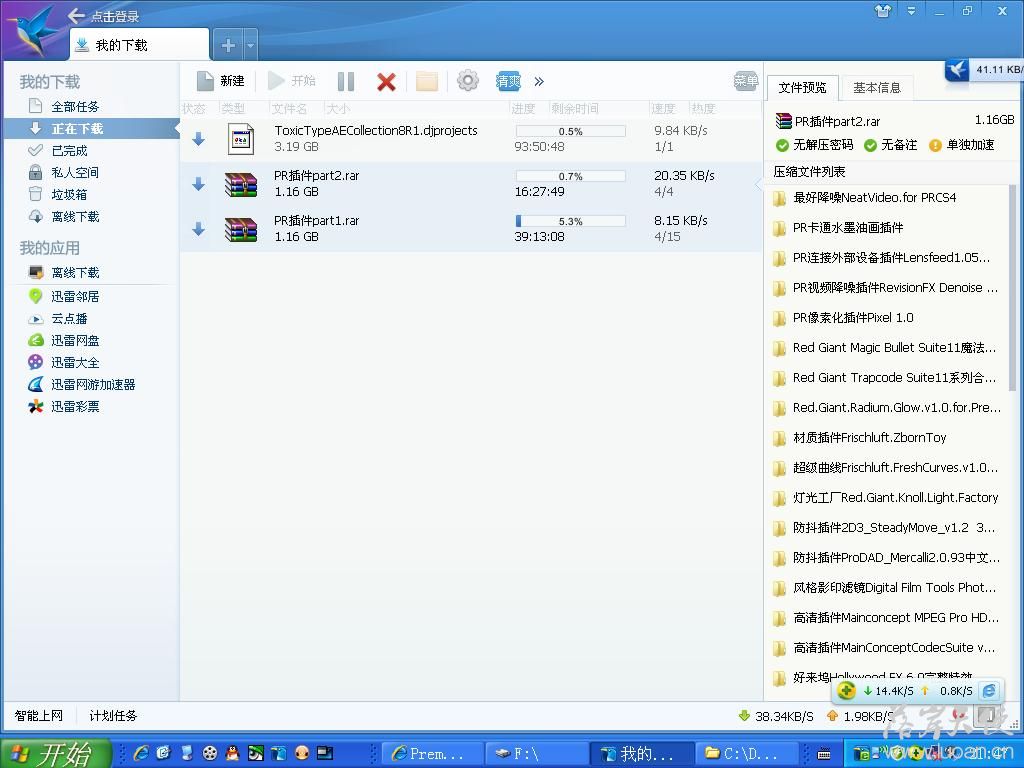
Task: Open the Windows 开始 Start menu
Action: (x=56, y=754)
